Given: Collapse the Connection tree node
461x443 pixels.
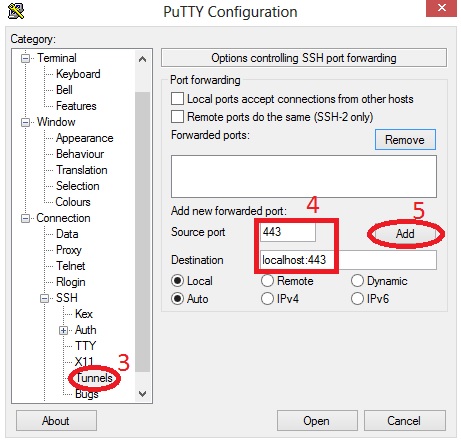Looking at the screenshot, I should pos(25,219).
